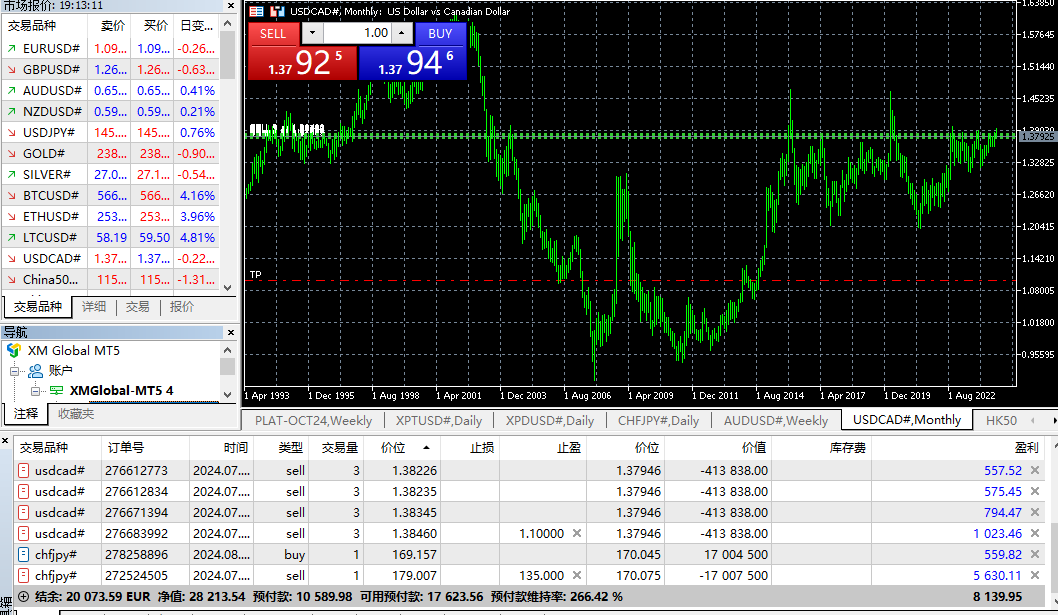
Task: Click the down-arrow icon beside GBPUSD#
Action: click(11, 70)
